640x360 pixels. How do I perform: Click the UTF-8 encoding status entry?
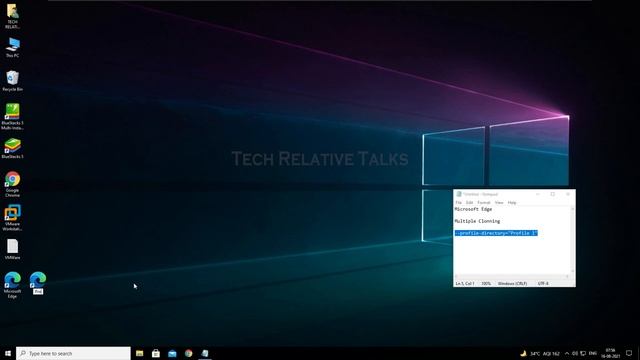[543, 283]
